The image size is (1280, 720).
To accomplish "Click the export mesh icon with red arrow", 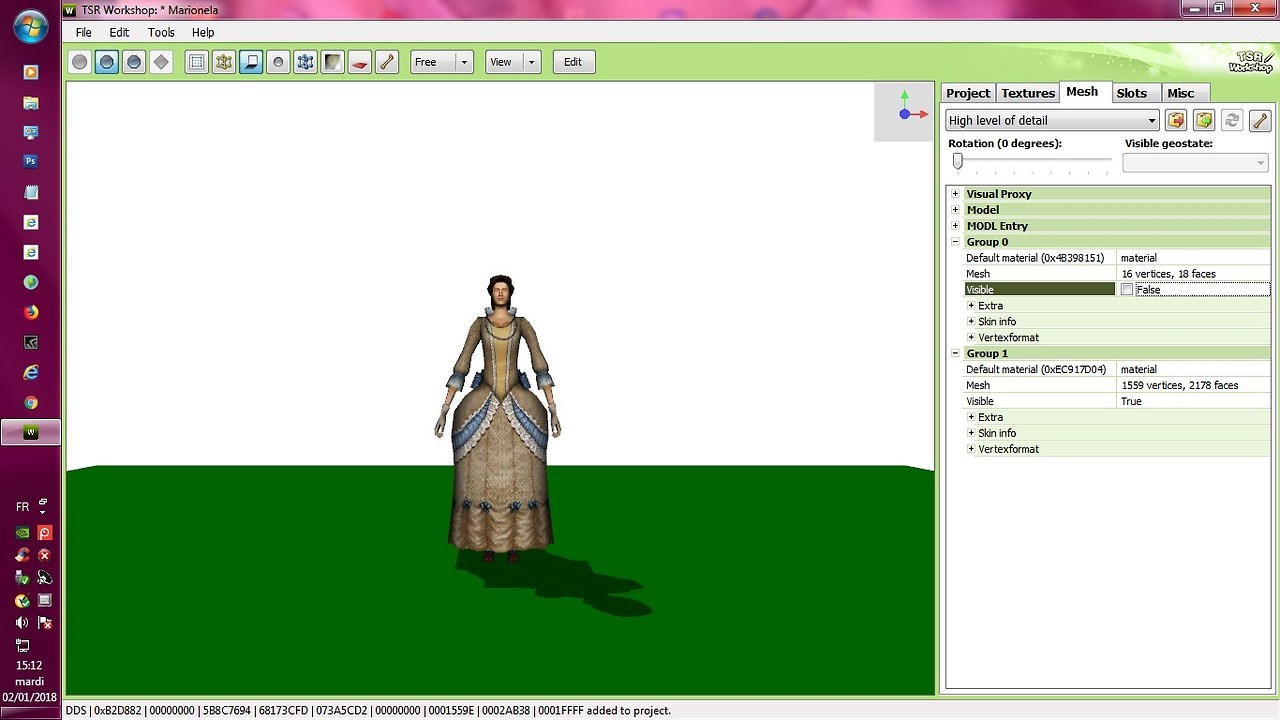I will tap(1176, 120).
